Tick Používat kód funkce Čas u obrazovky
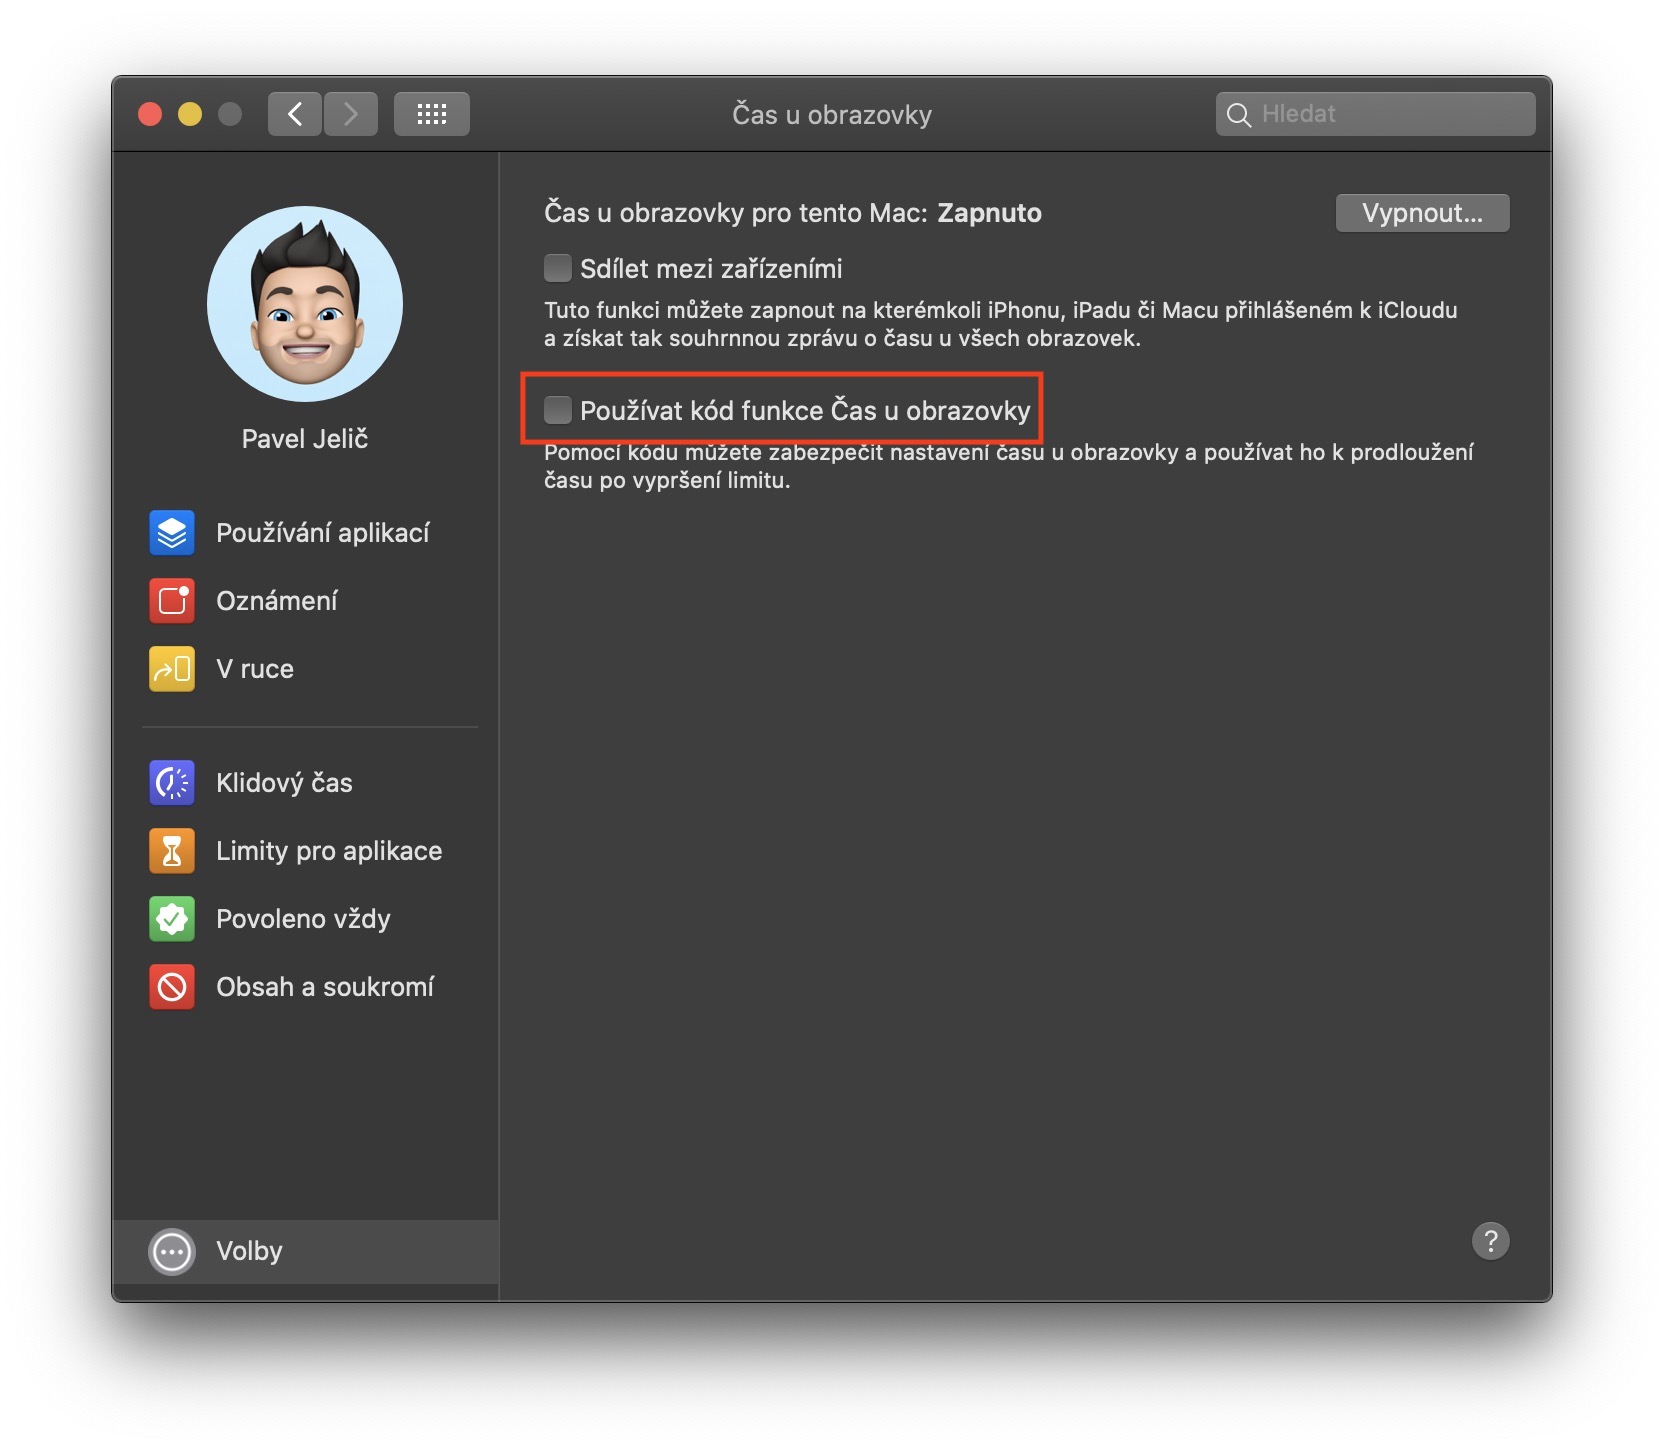This screenshot has width=1664, height=1450. pyautogui.click(x=557, y=410)
